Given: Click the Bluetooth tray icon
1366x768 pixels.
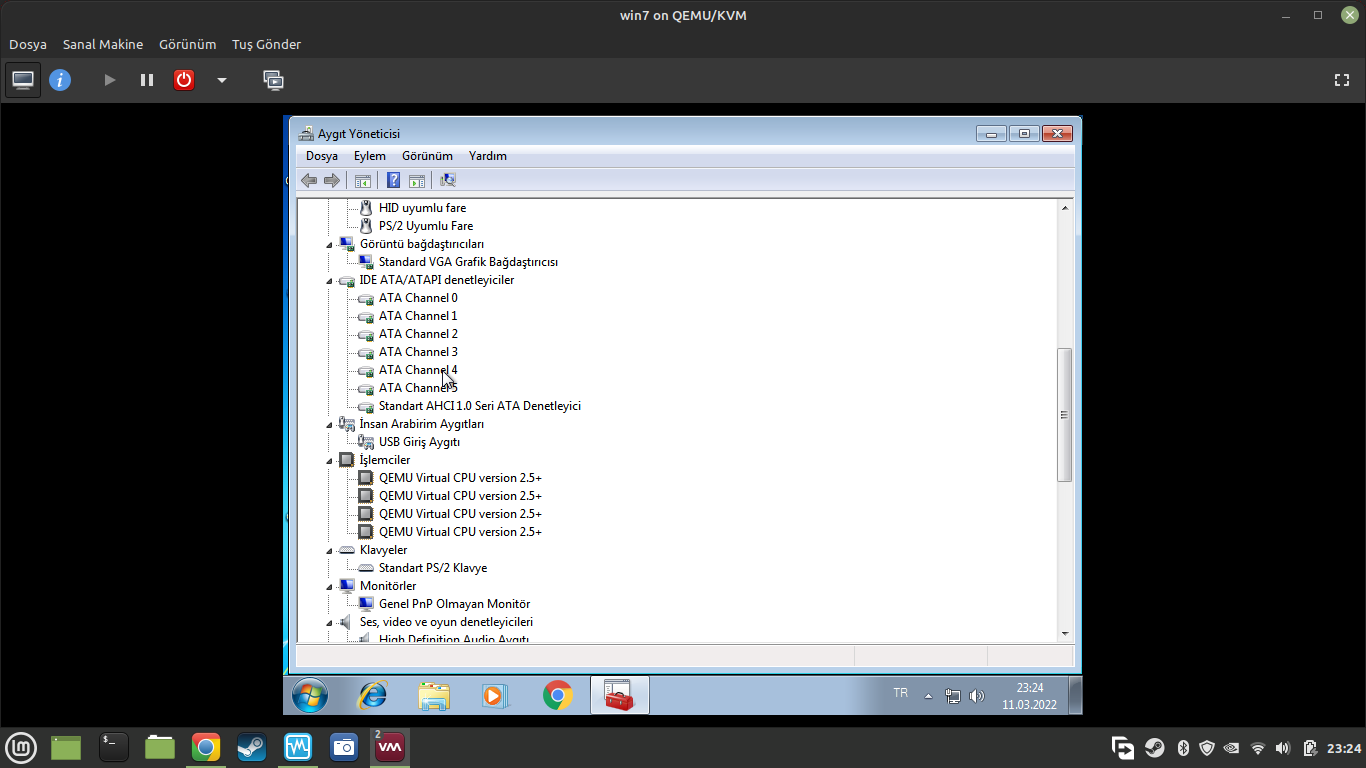Looking at the screenshot, I should click(x=1181, y=747).
